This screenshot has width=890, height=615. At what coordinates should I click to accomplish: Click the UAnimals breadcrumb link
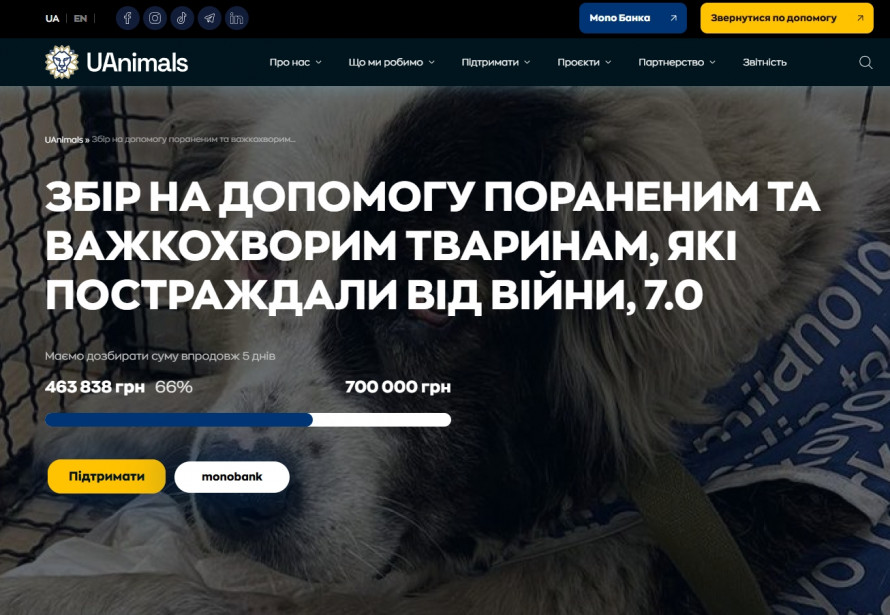click(64, 140)
